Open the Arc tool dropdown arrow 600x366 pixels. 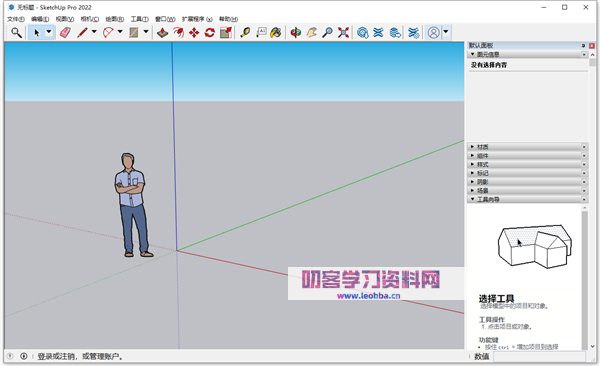120,32
